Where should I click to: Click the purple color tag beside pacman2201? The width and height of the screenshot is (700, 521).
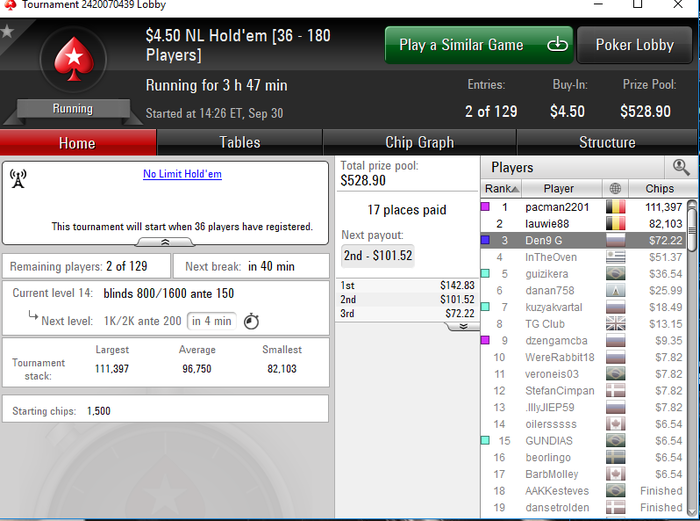pyautogui.click(x=485, y=207)
